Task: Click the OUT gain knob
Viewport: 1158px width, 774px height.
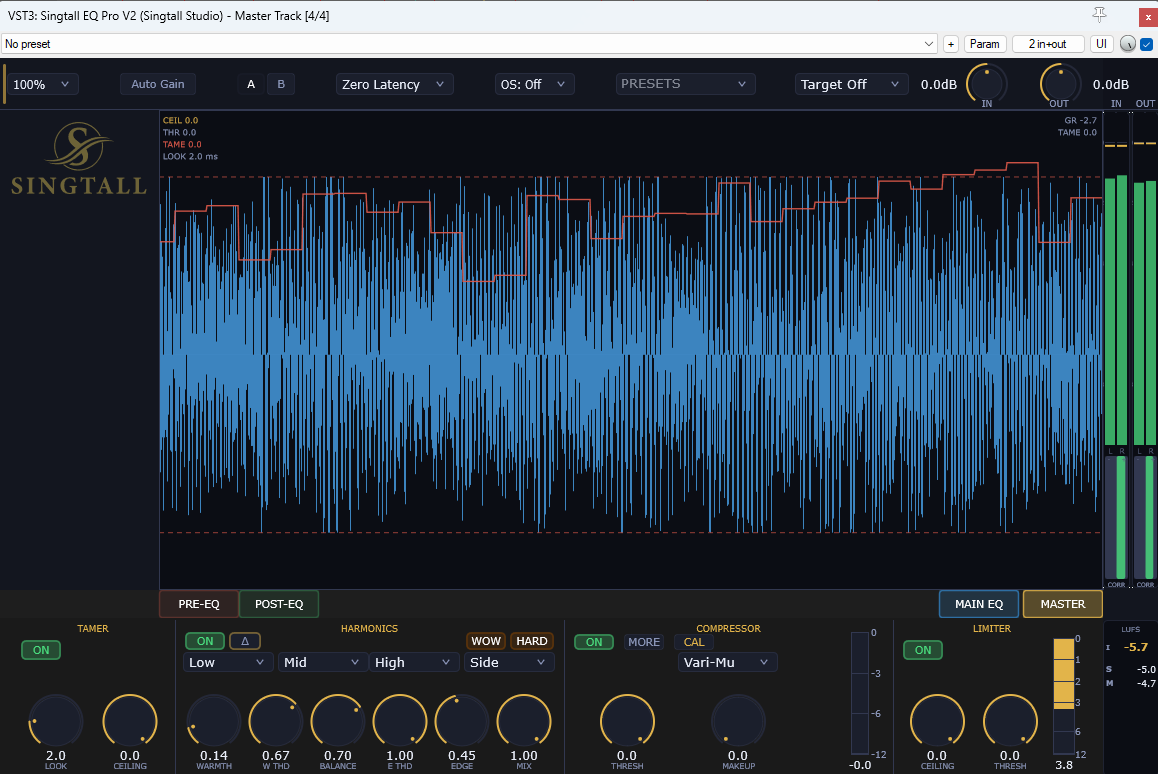Action: [x=1060, y=84]
